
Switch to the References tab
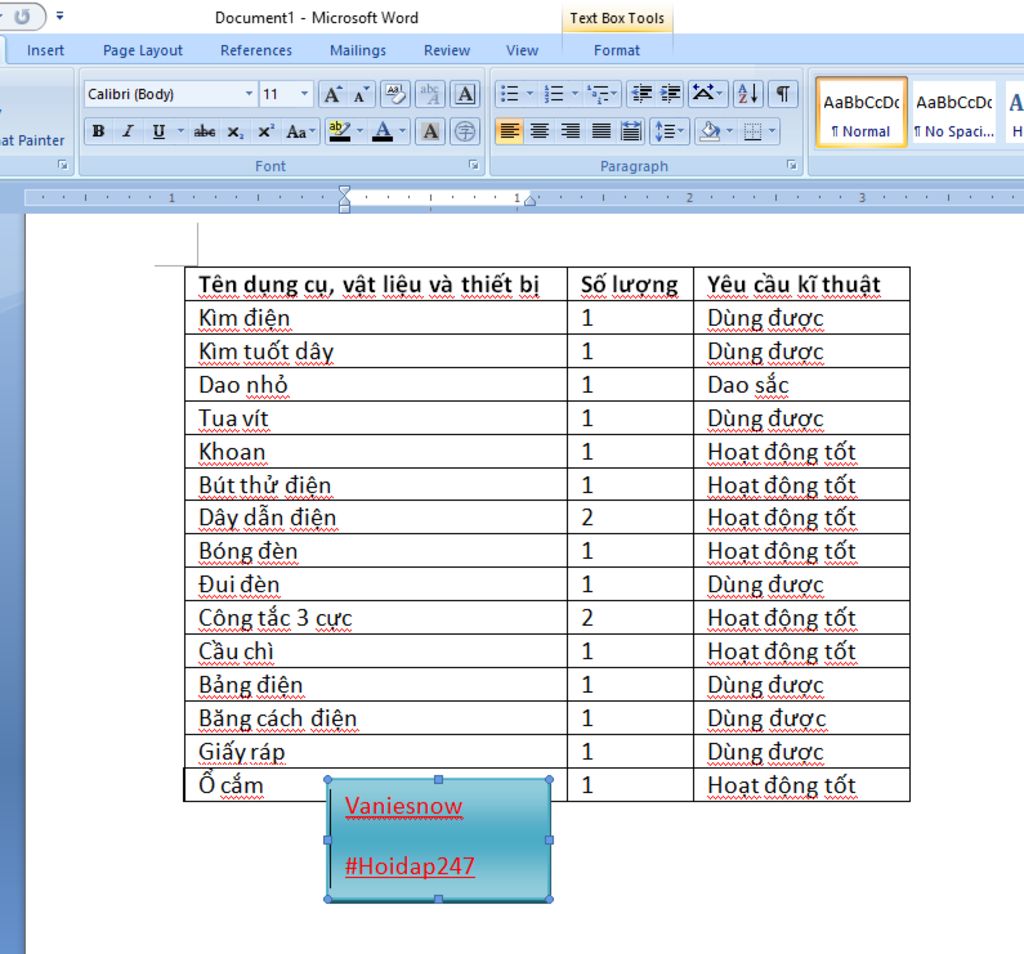(256, 50)
